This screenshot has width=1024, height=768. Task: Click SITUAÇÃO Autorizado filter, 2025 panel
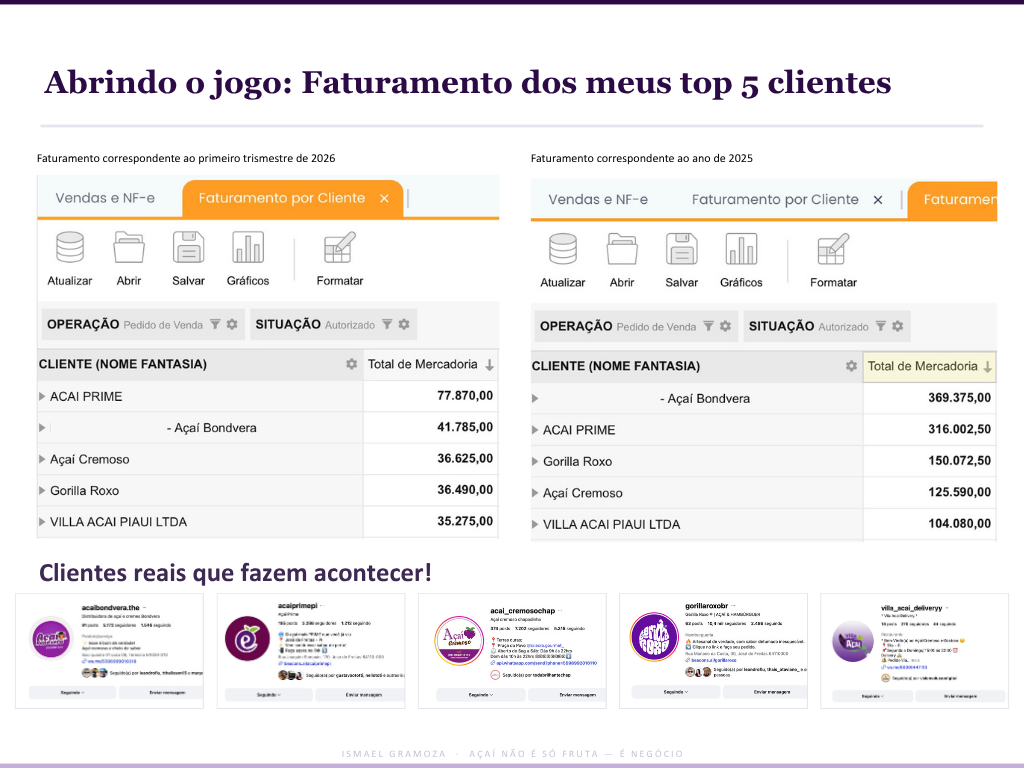826,326
